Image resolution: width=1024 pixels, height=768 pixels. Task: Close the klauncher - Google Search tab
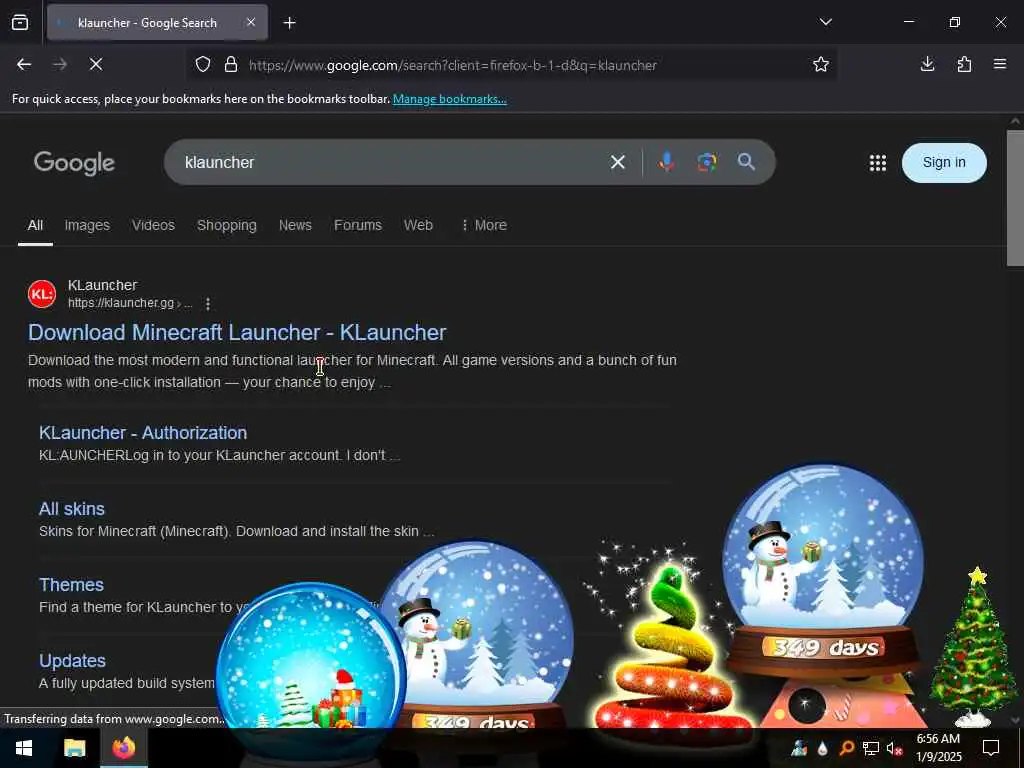tap(251, 22)
